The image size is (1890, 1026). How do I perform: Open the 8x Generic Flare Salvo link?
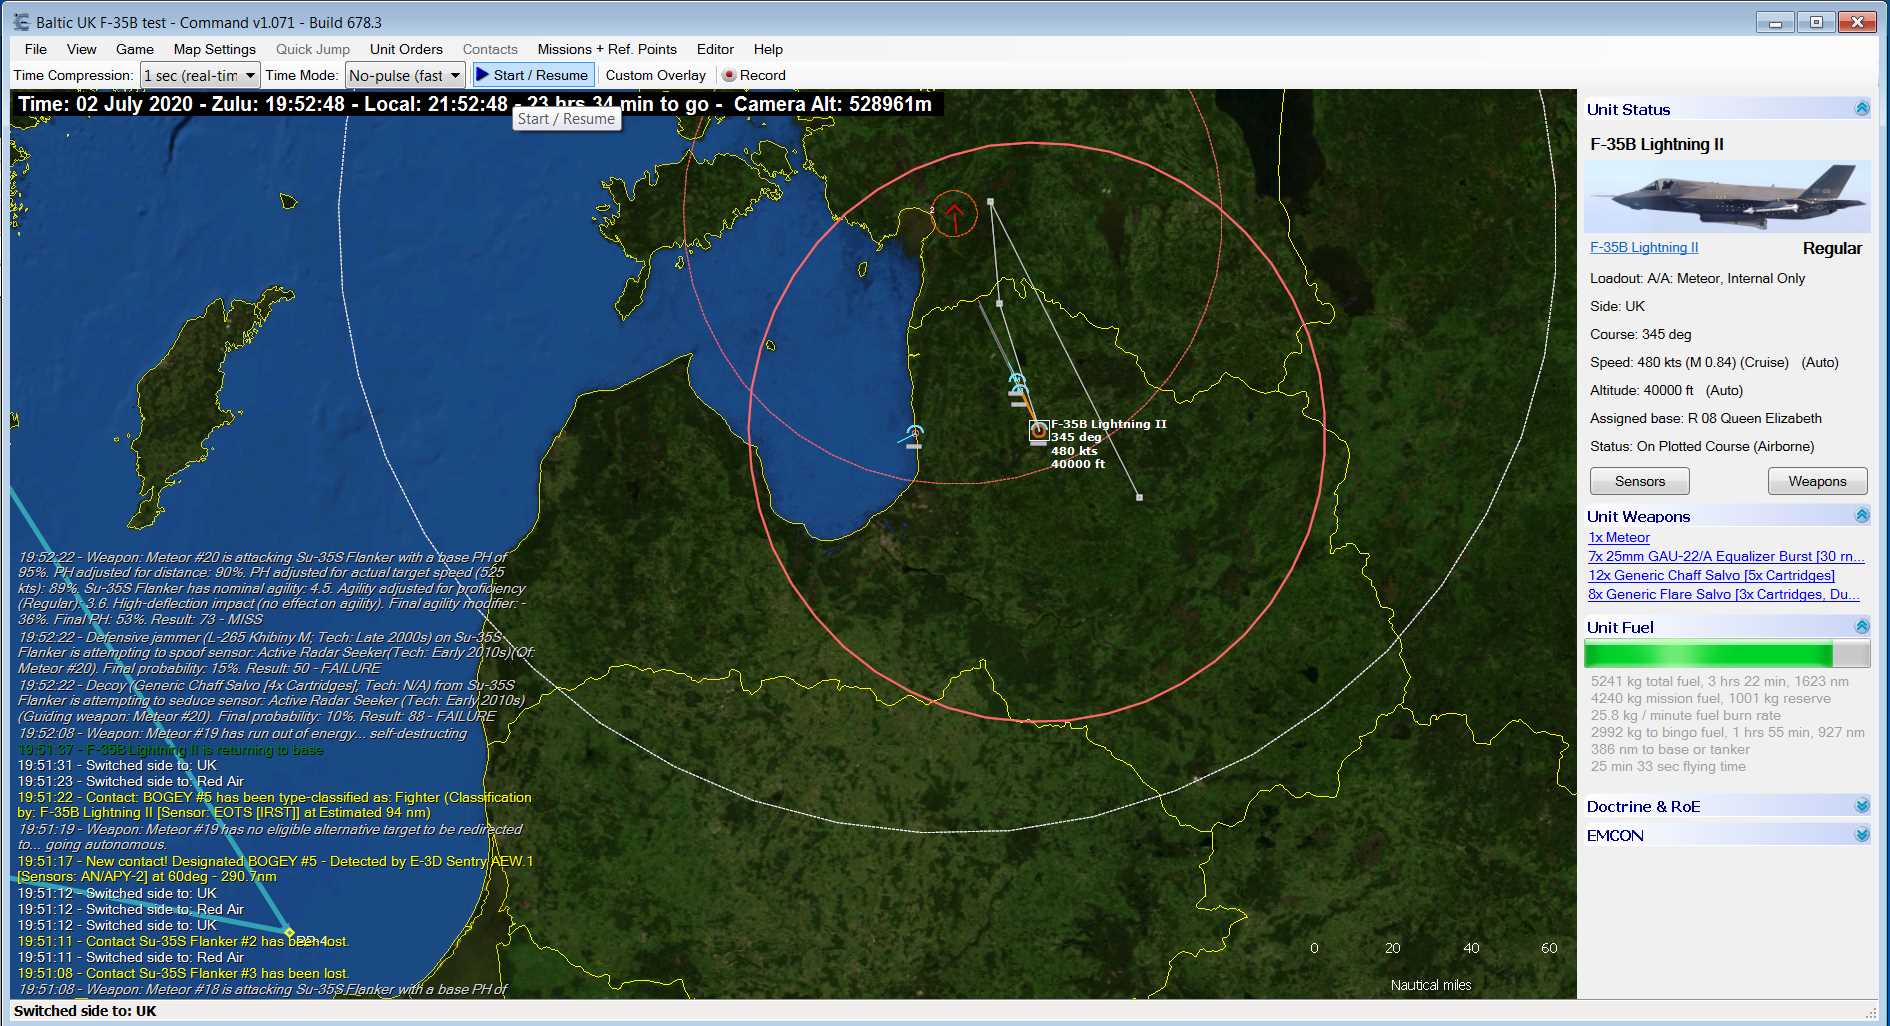1724,594
